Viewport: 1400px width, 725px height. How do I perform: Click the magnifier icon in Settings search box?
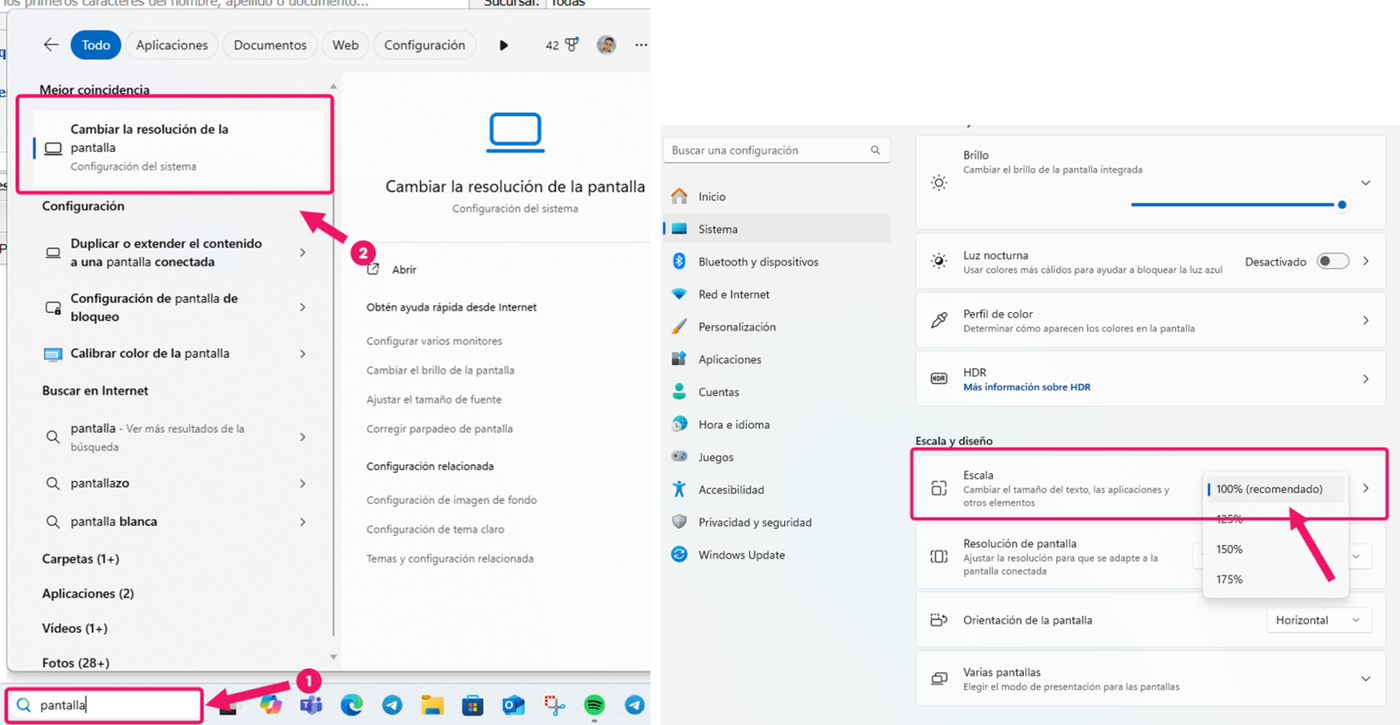[x=875, y=150]
